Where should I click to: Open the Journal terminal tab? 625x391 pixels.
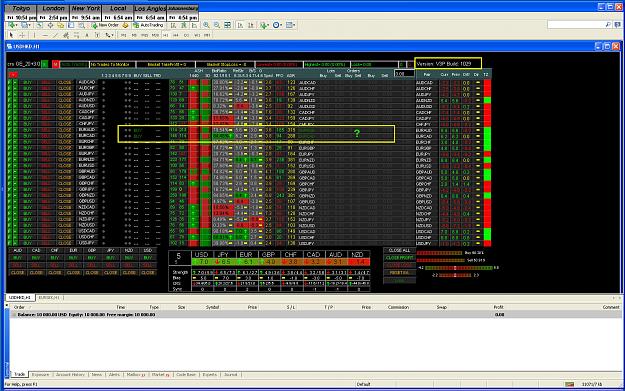(230, 375)
